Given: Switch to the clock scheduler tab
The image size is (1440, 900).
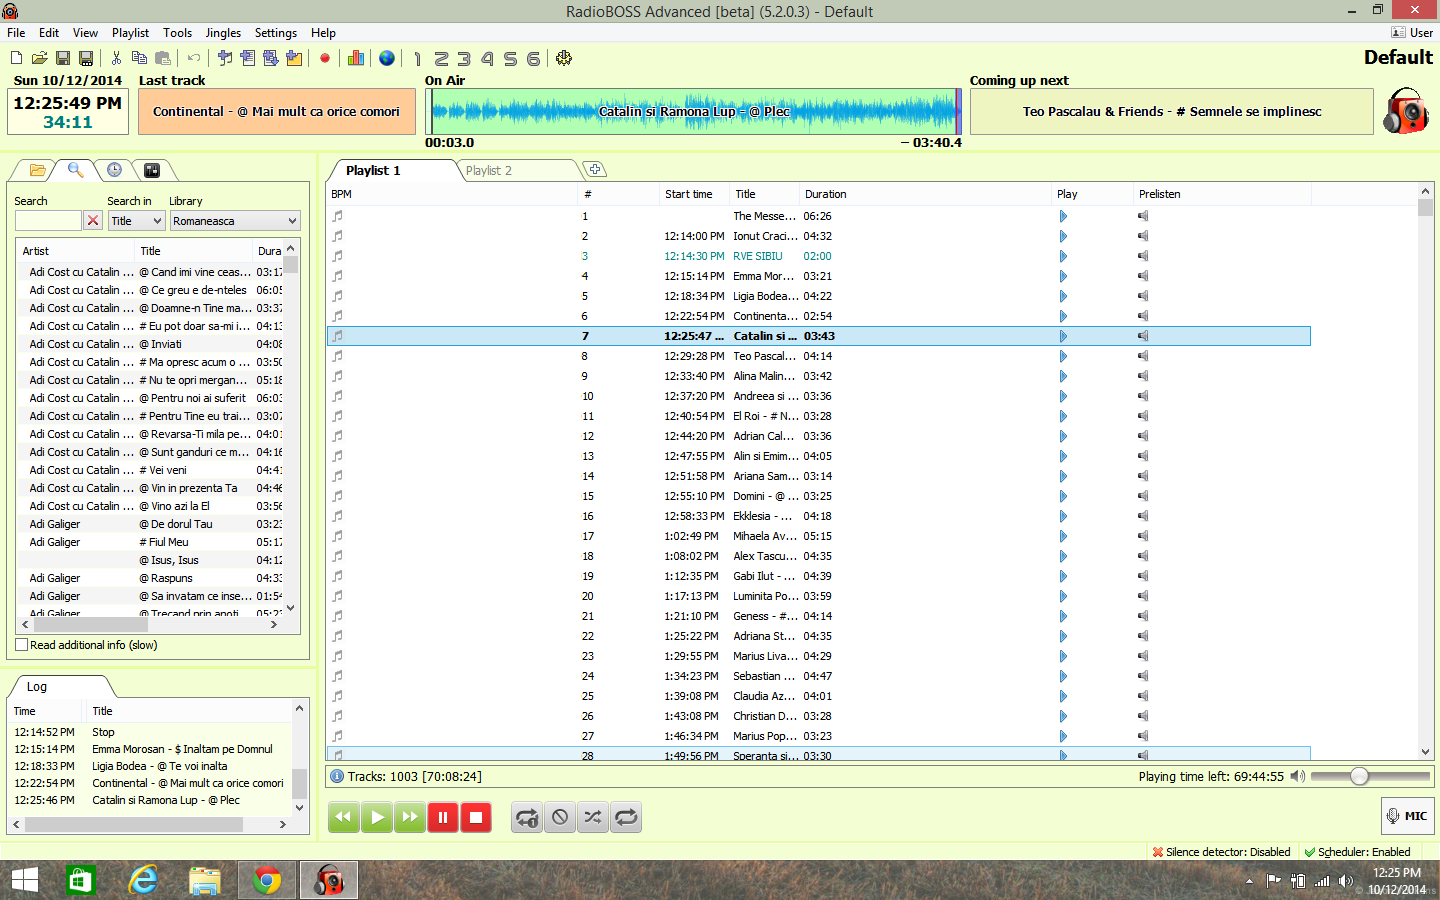Looking at the screenshot, I should [x=114, y=170].
